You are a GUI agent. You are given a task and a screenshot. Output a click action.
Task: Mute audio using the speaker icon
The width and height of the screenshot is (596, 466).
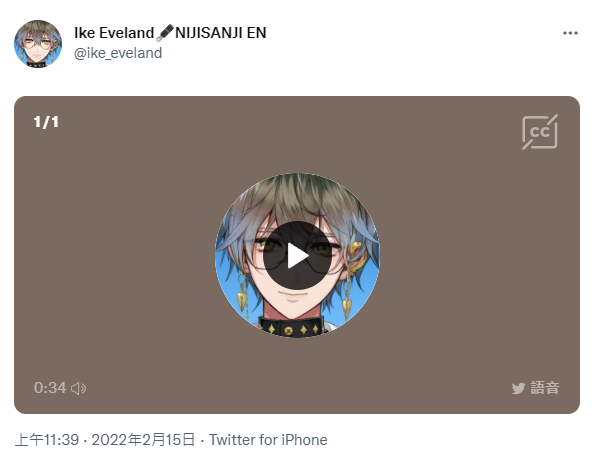pyautogui.click(x=79, y=388)
